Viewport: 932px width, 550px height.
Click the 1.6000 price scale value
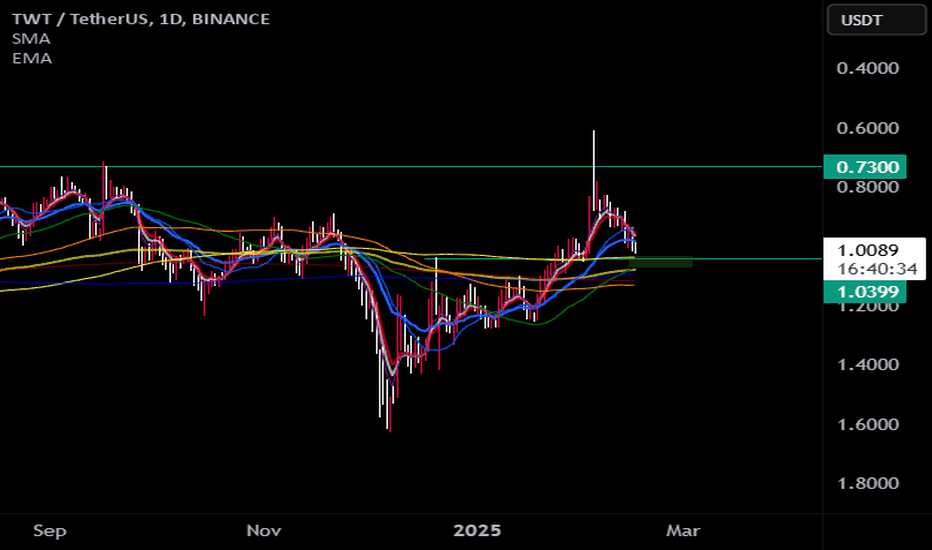[868, 425]
